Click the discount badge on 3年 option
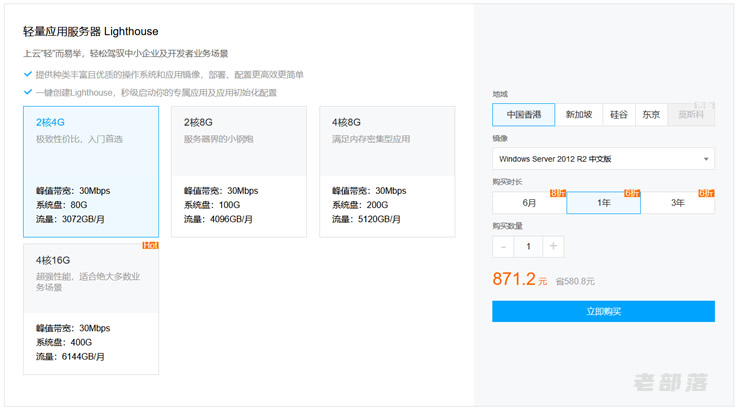The height and width of the screenshot is (410, 737). pyautogui.click(x=706, y=193)
